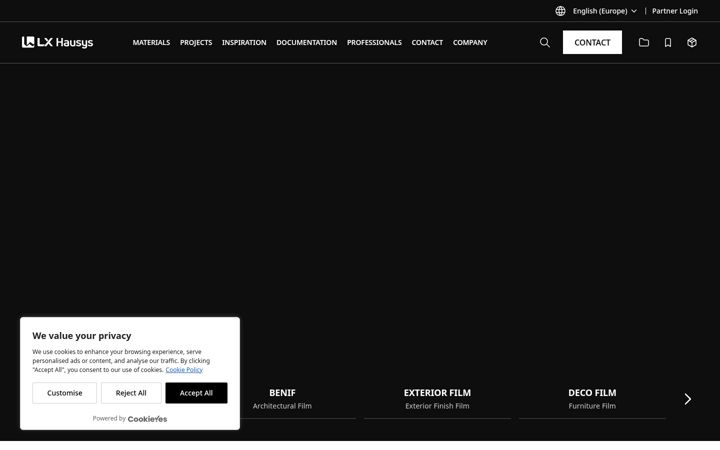The height and width of the screenshot is (450, 720).
Task: Open the Projects menu
Action: click(x=196, y=42)
